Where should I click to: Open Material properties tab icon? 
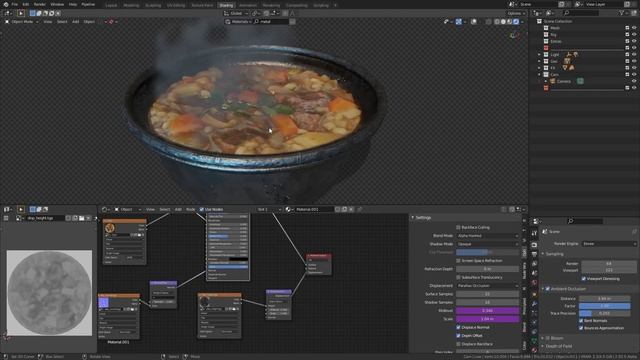[534, 350]
